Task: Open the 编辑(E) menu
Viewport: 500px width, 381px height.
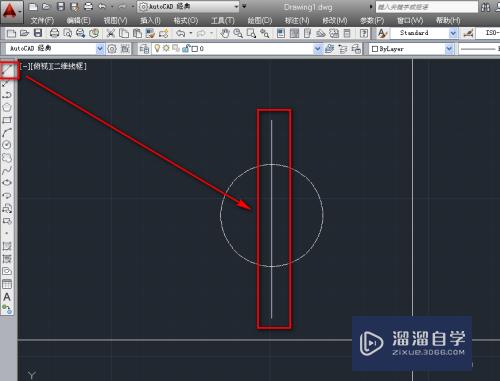Action: (x=78, y=21)
